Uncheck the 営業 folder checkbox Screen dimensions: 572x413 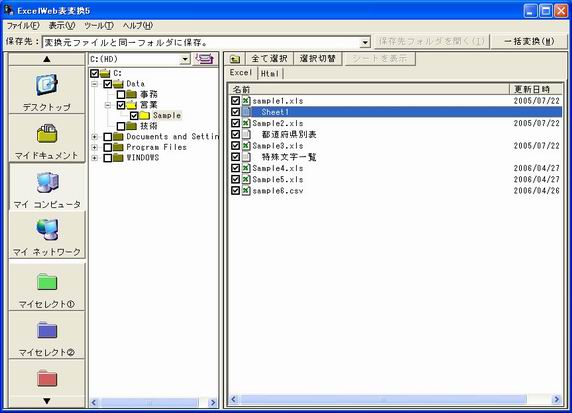[121, 105]
